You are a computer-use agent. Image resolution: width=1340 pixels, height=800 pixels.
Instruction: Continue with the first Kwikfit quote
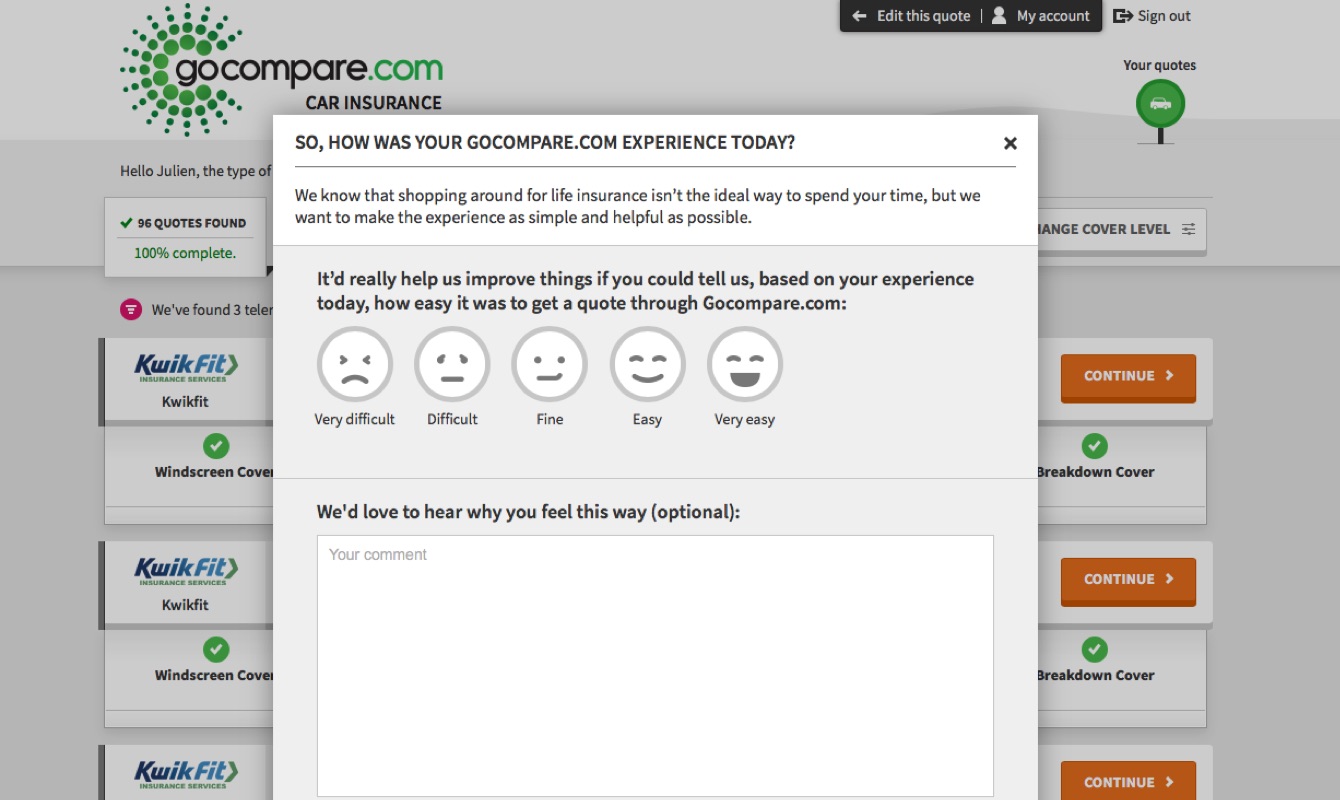click(x=1128, y=377)
